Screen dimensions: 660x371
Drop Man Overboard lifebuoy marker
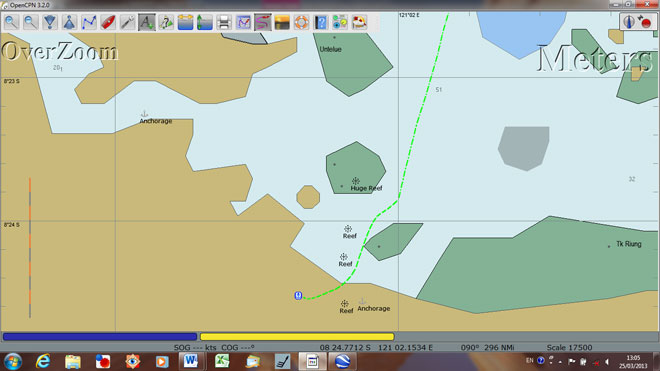click(x=301, y=22)
